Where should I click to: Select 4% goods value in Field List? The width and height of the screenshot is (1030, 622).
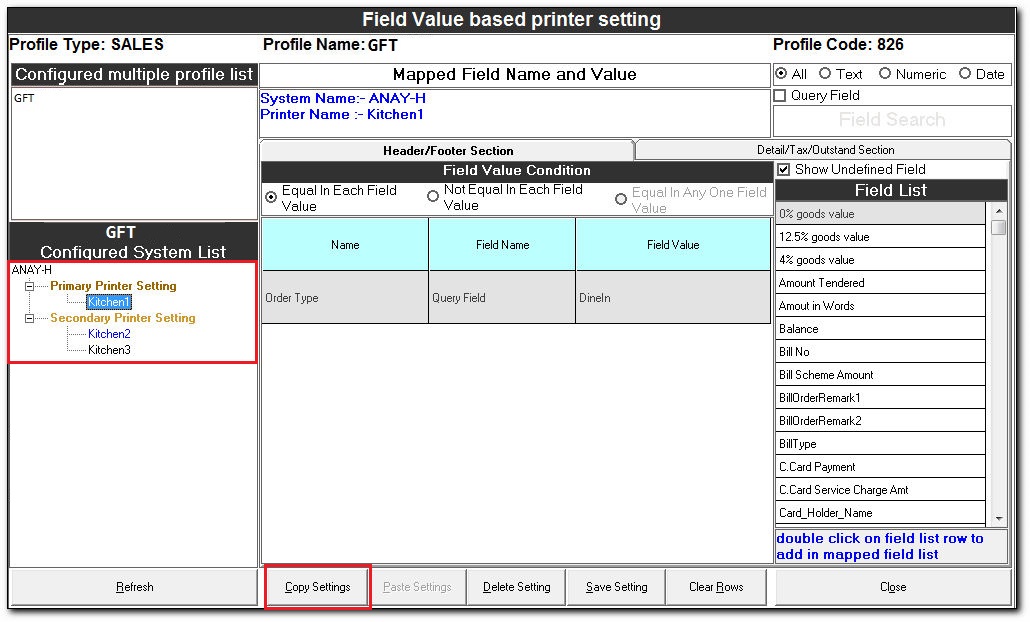coord(880,259)
